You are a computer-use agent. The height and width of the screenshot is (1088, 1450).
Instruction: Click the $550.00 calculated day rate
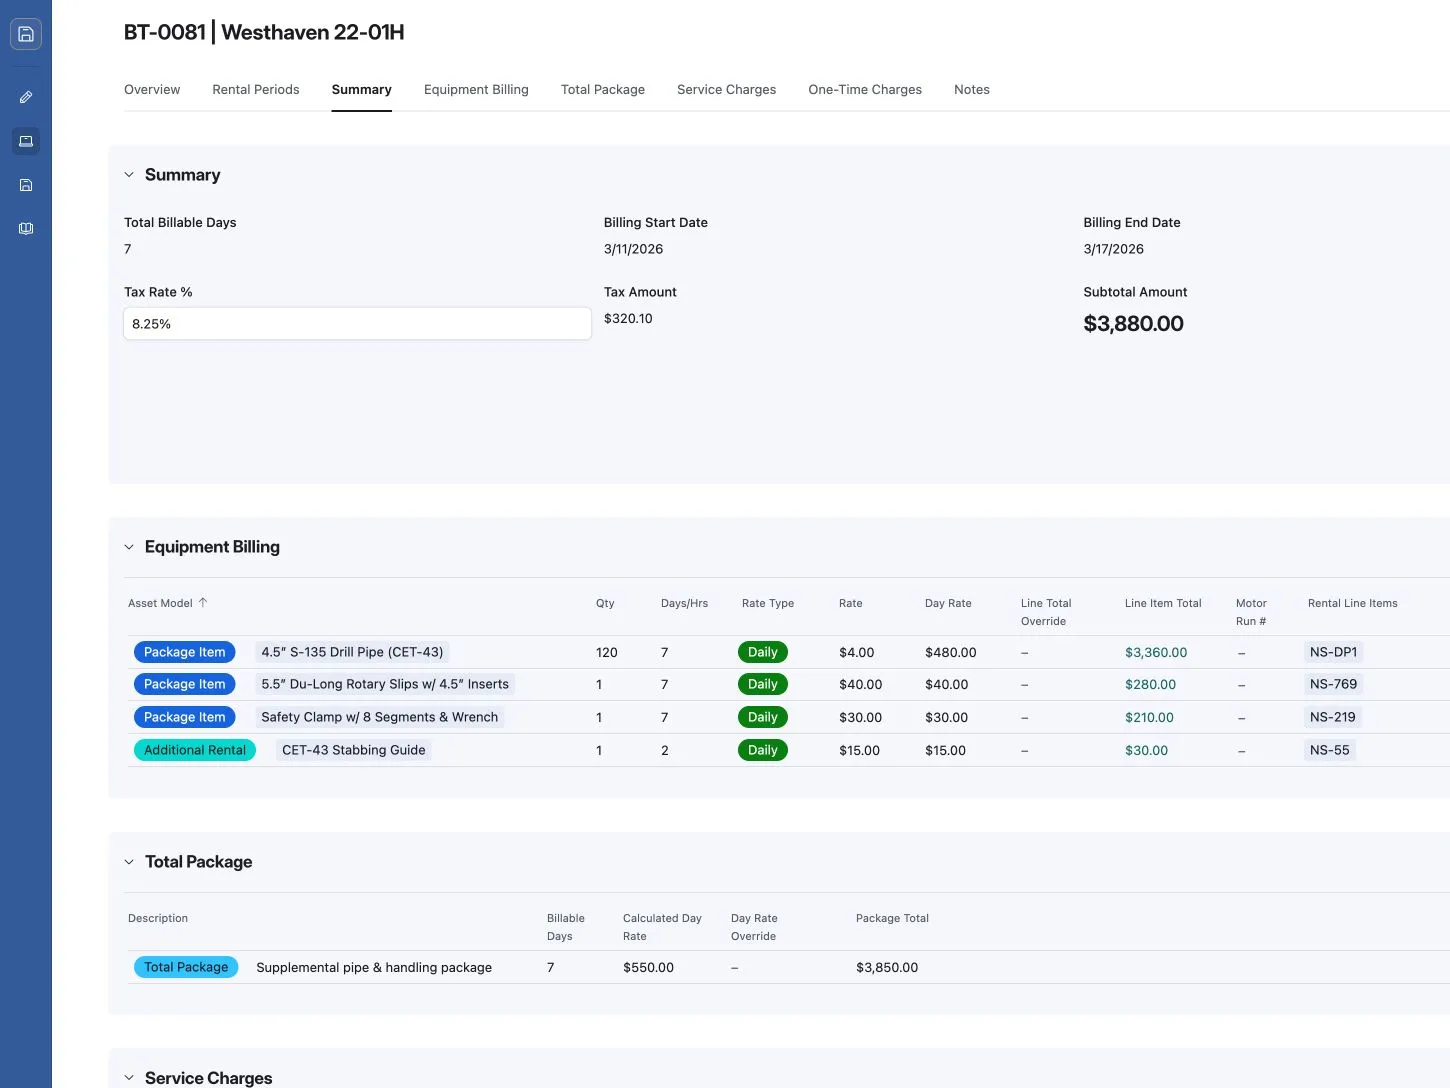point(648,967)
